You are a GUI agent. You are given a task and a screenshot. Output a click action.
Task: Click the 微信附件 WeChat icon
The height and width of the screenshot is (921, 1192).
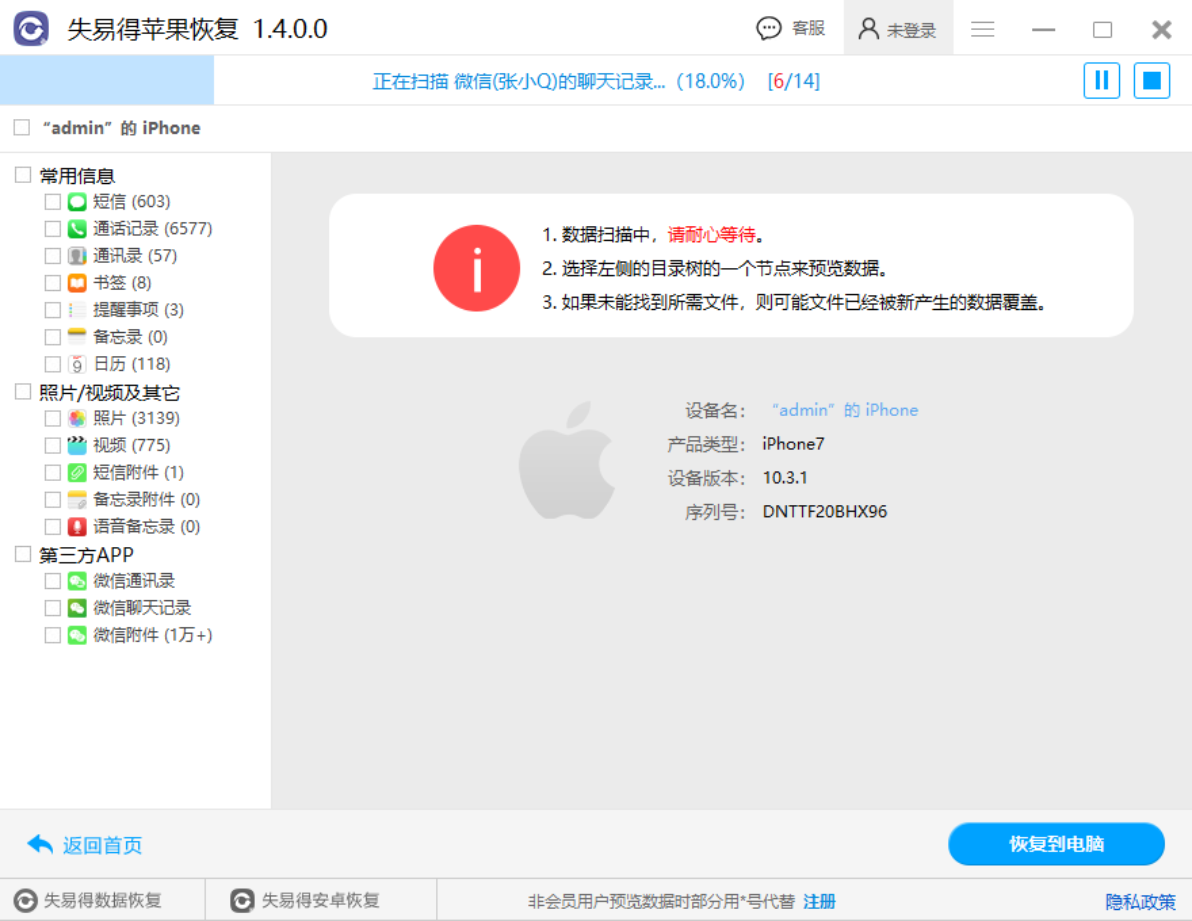tap(77, 635)
